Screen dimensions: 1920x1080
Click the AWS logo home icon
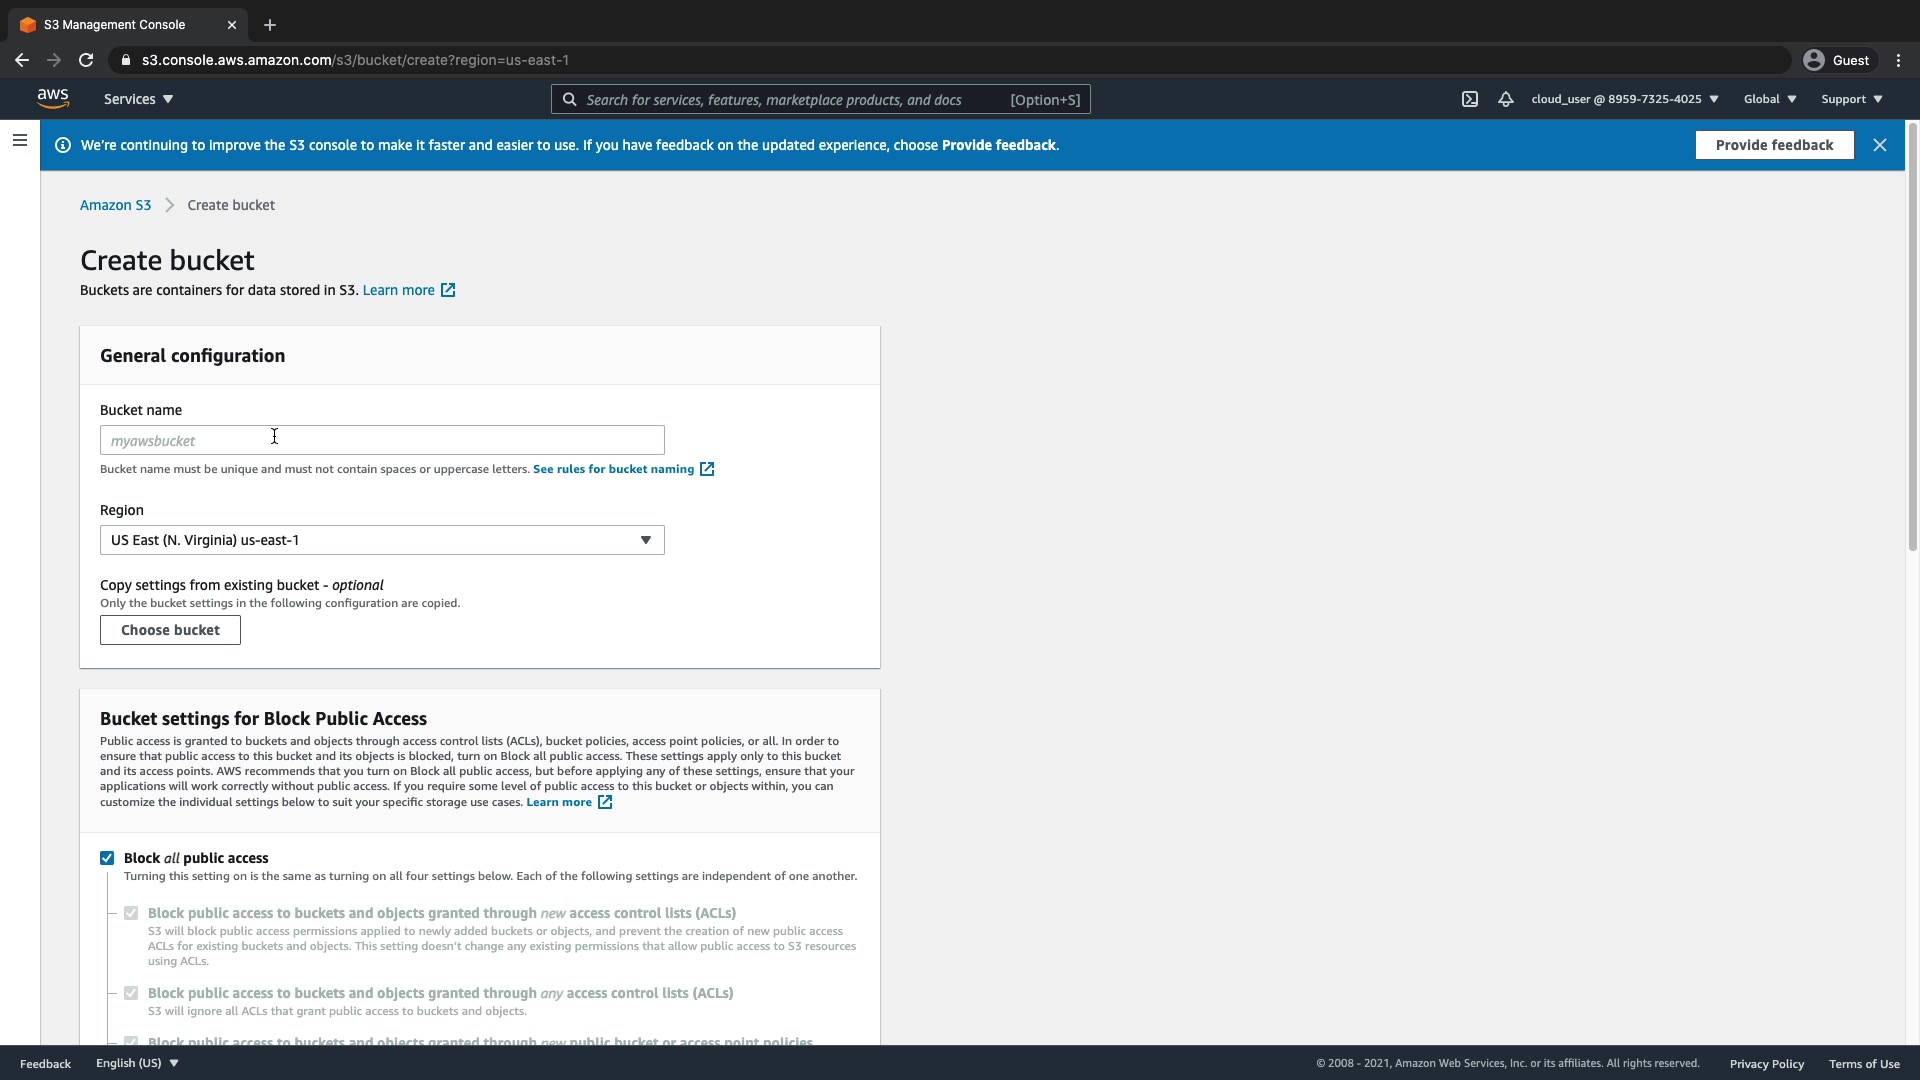tap(53, 98)
